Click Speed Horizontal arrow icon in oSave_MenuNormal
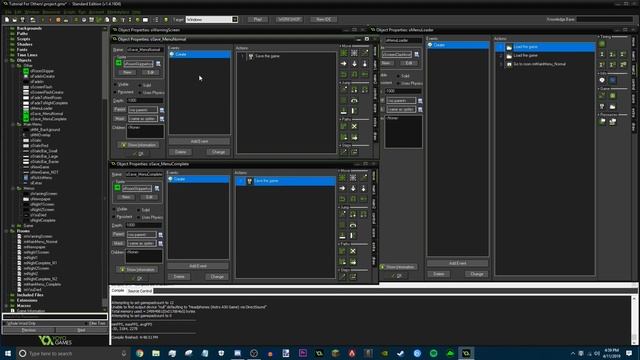The image size is (640, 360). tap(344, 64)
